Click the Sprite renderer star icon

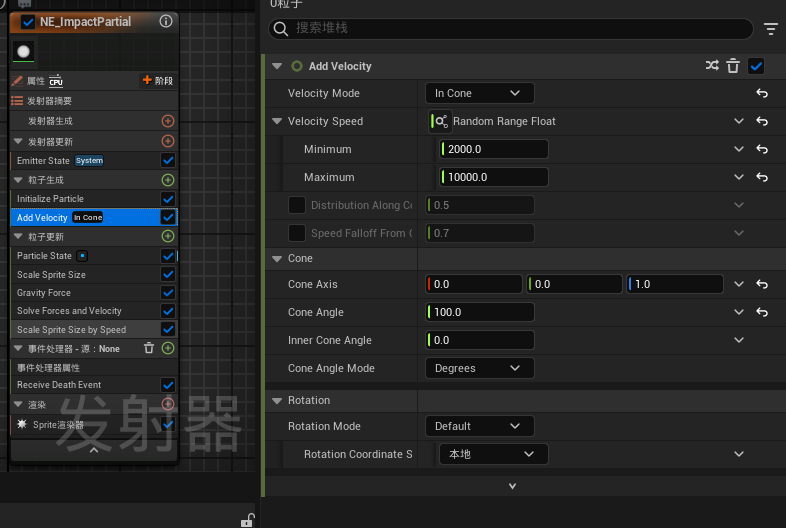22,424
